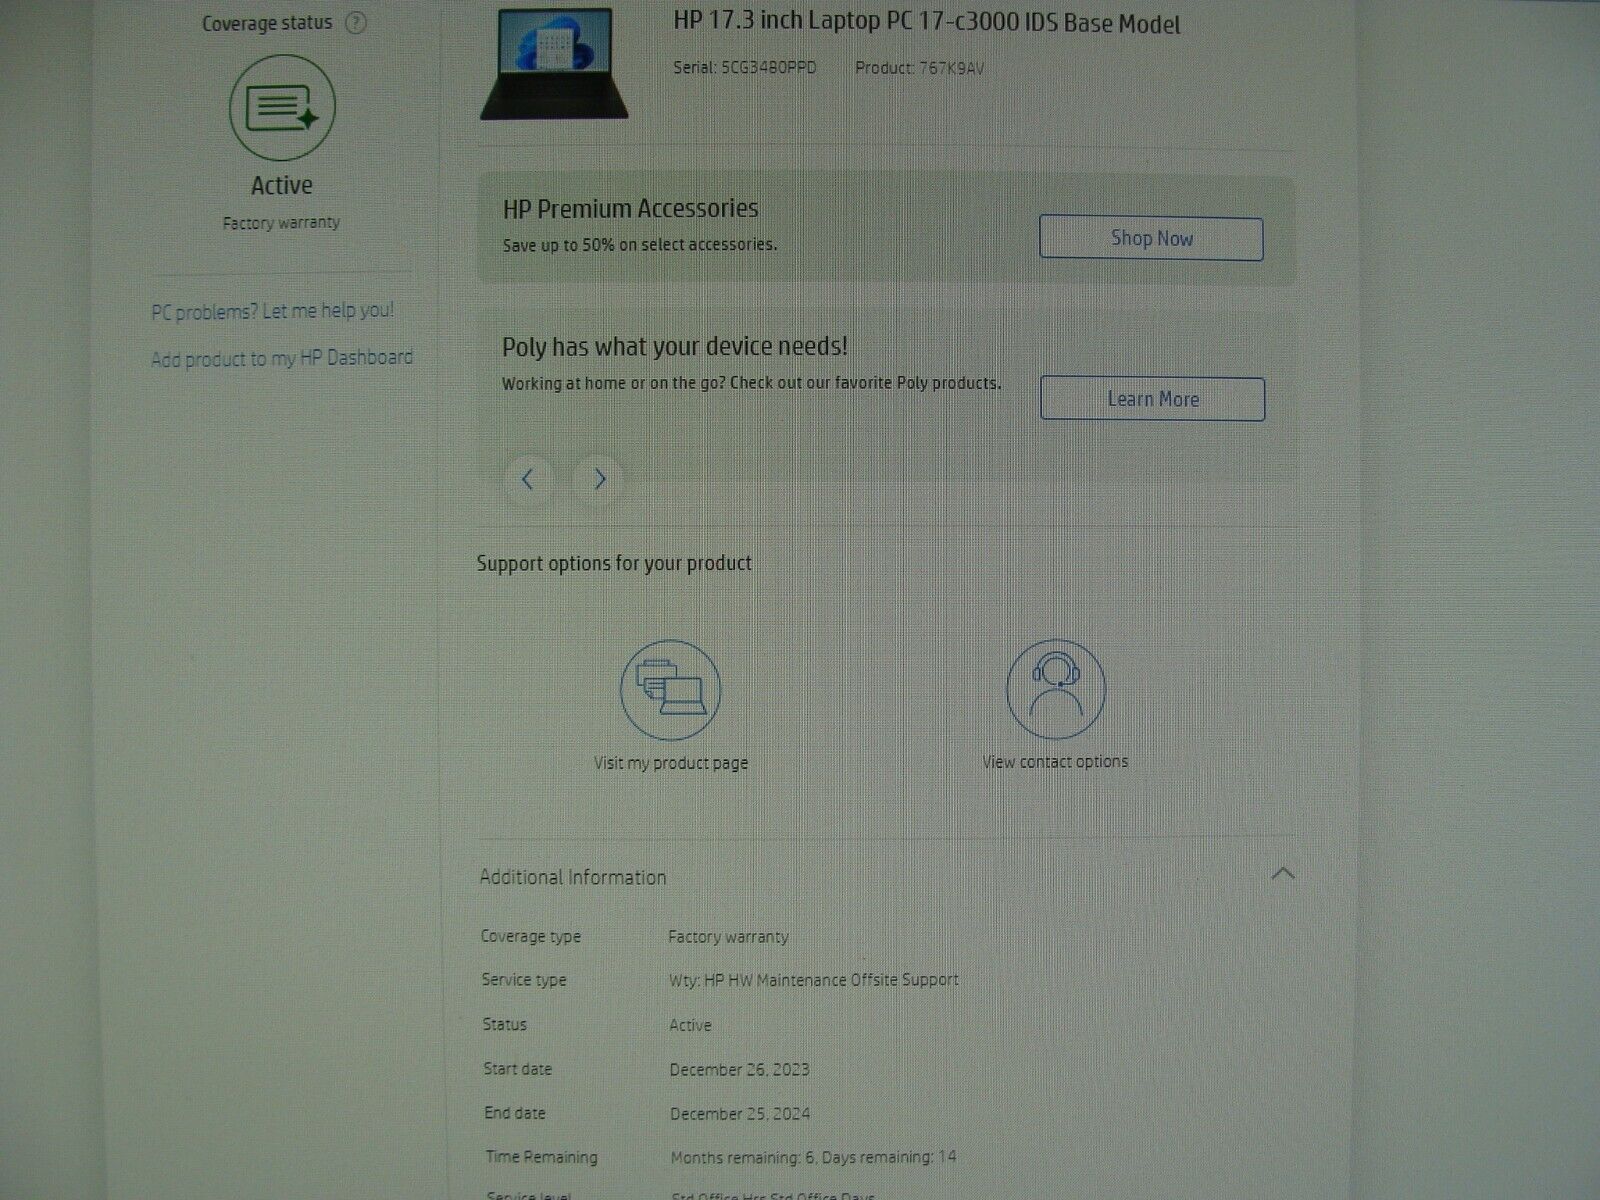The height and width of the screenshot is (1200, 1600).
Task: Click the Wty: HP HW Maintenance Offsite Support text
Action: click(x=814, y=980)
